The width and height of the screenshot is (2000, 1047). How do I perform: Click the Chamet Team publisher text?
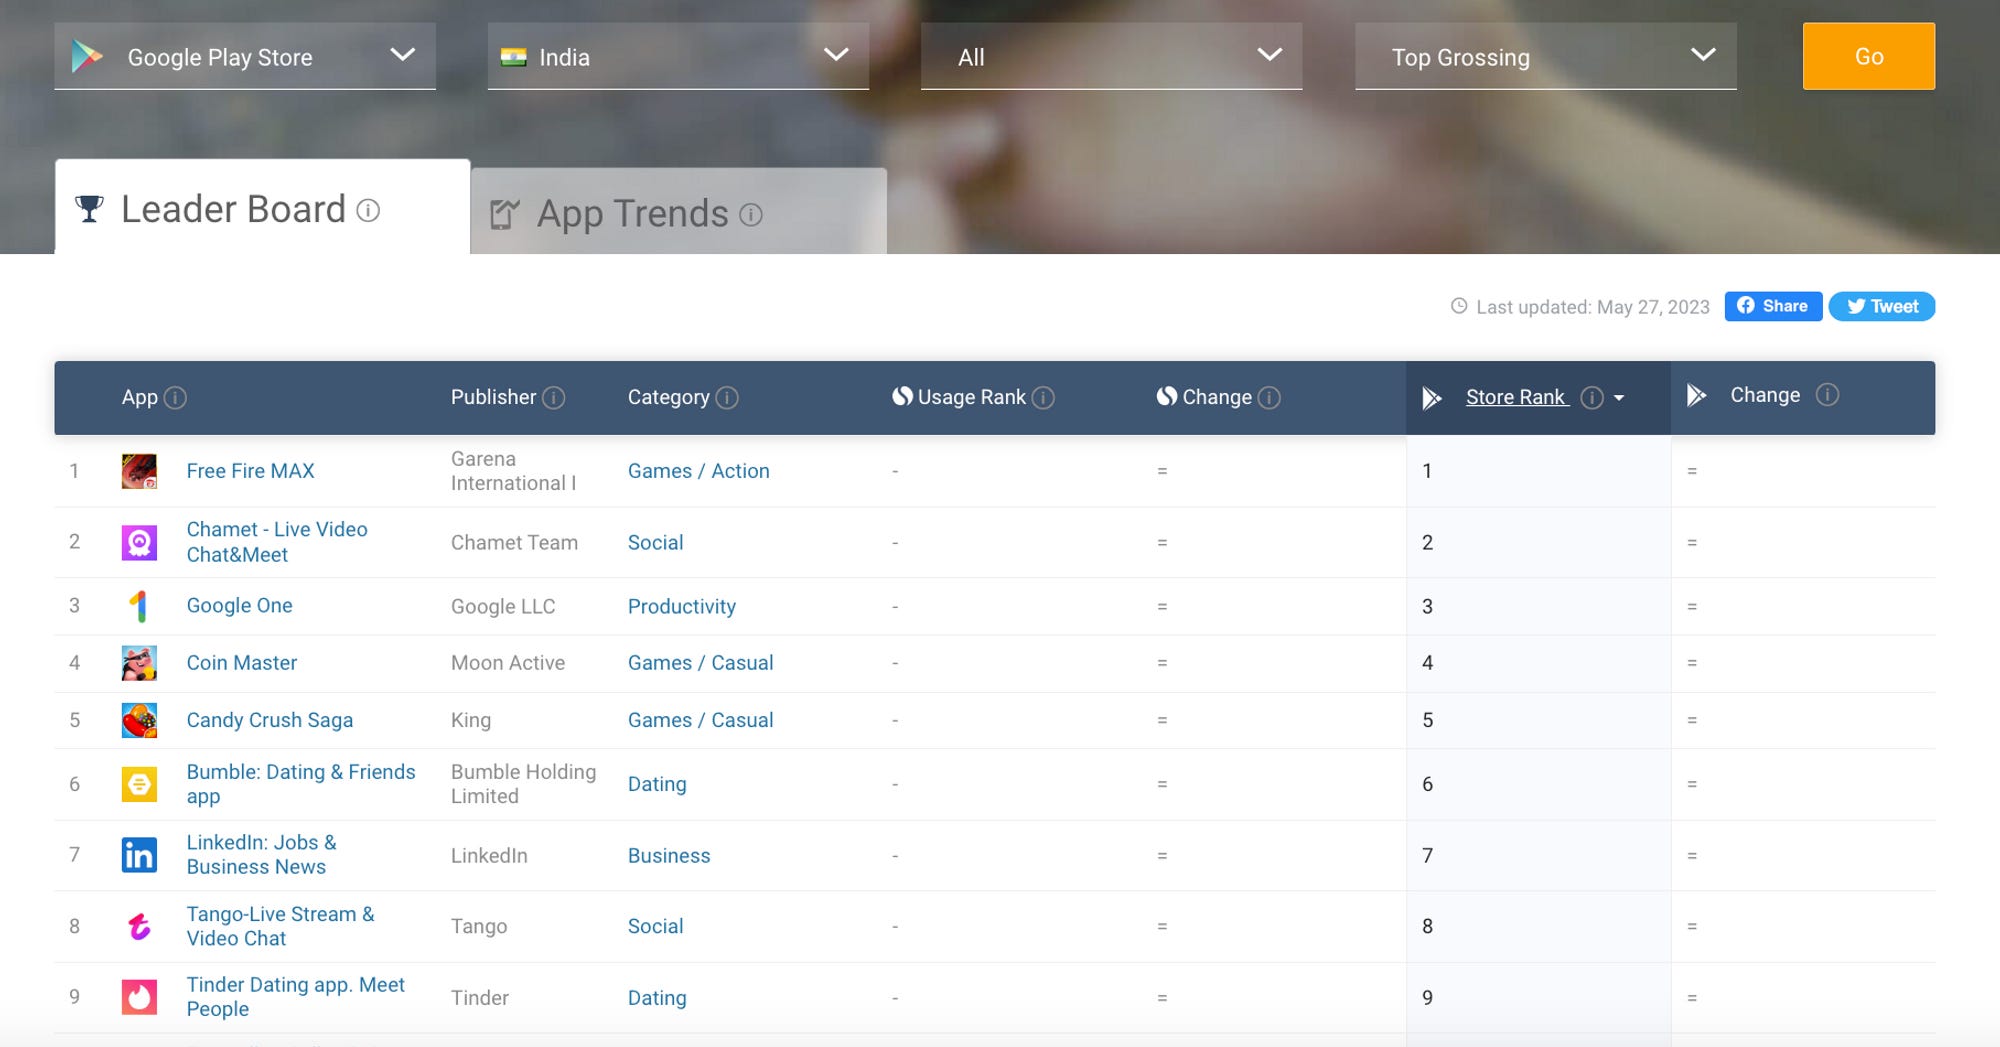tap(514, 543)
